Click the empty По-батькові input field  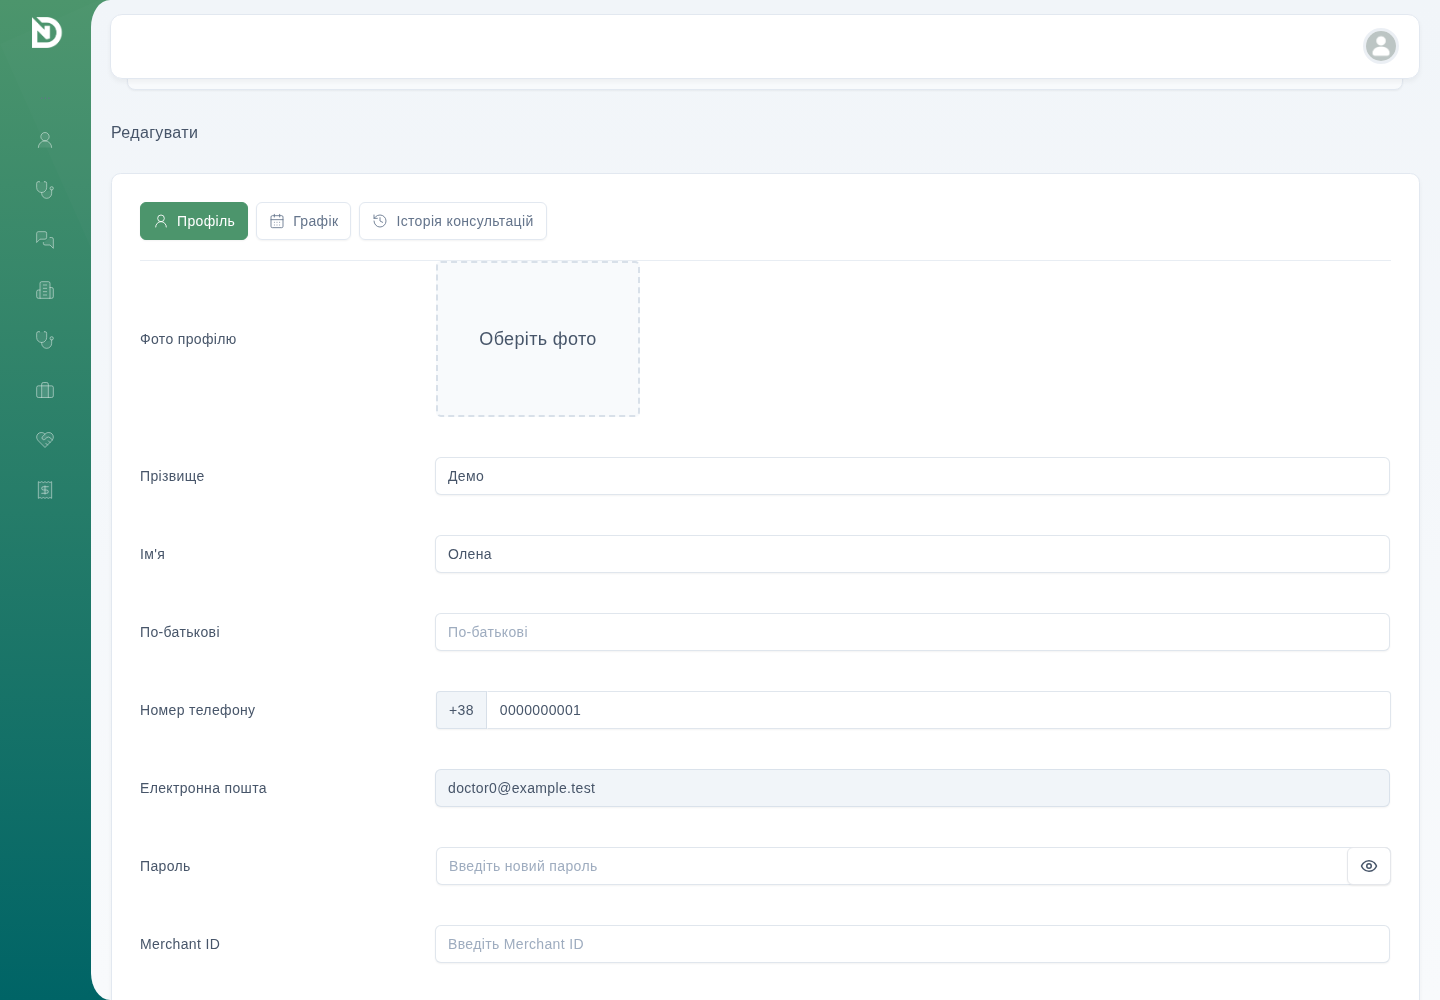912,632
